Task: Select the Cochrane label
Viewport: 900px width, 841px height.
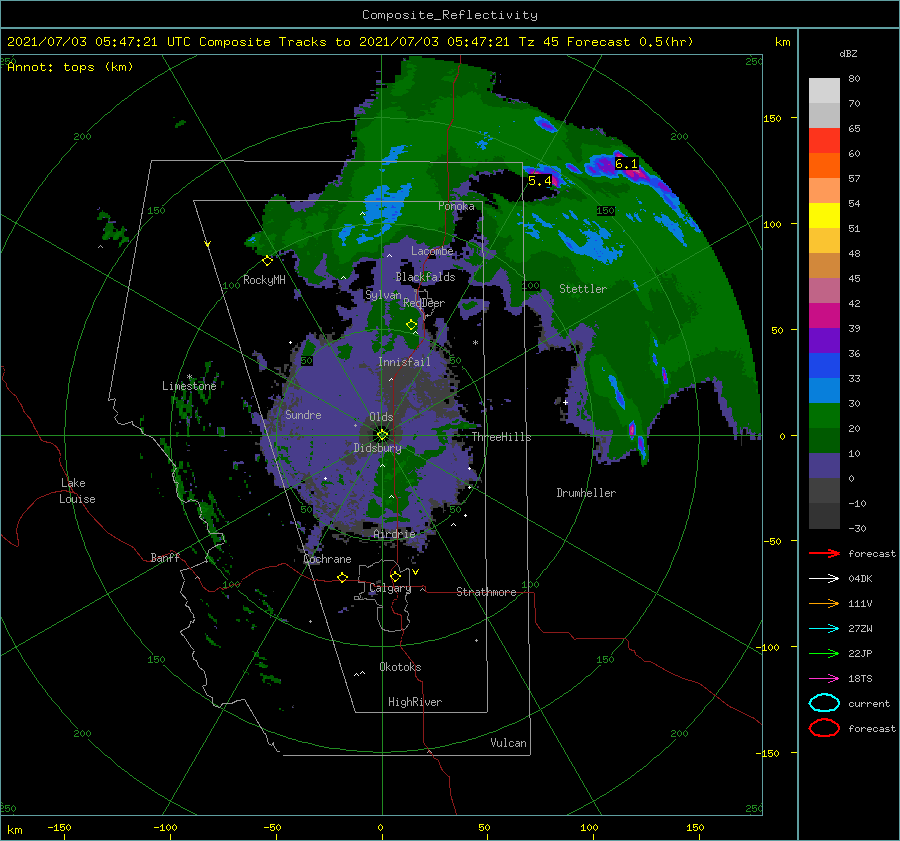Action: (327, 559)
